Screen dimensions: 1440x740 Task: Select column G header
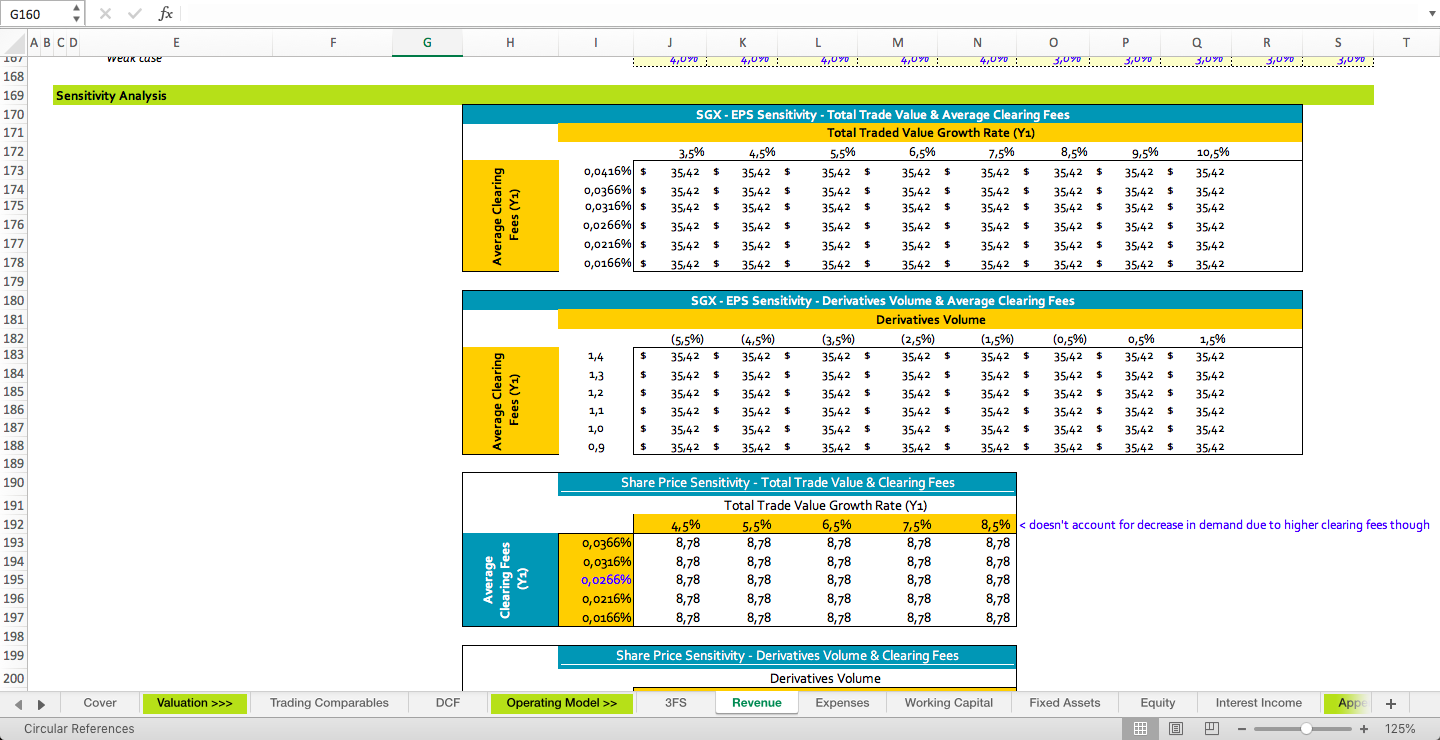point(427,43)
